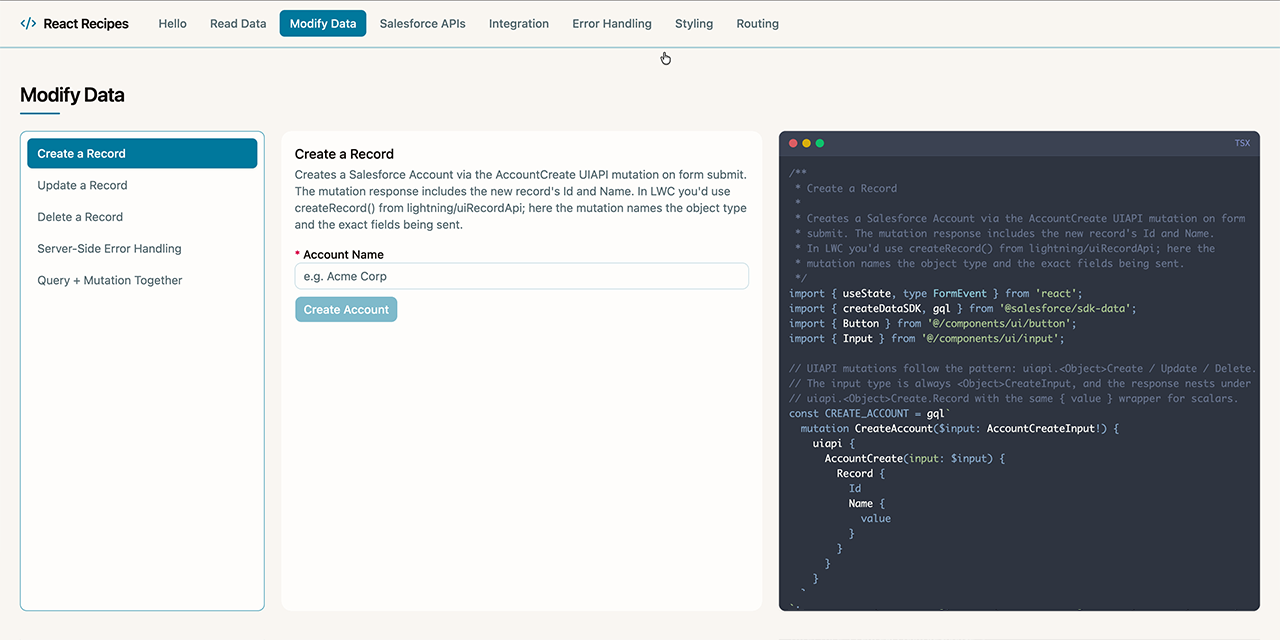Click the 'Name {' code line
This screenshot has width=1280, height=640.
tap(867, 503)
